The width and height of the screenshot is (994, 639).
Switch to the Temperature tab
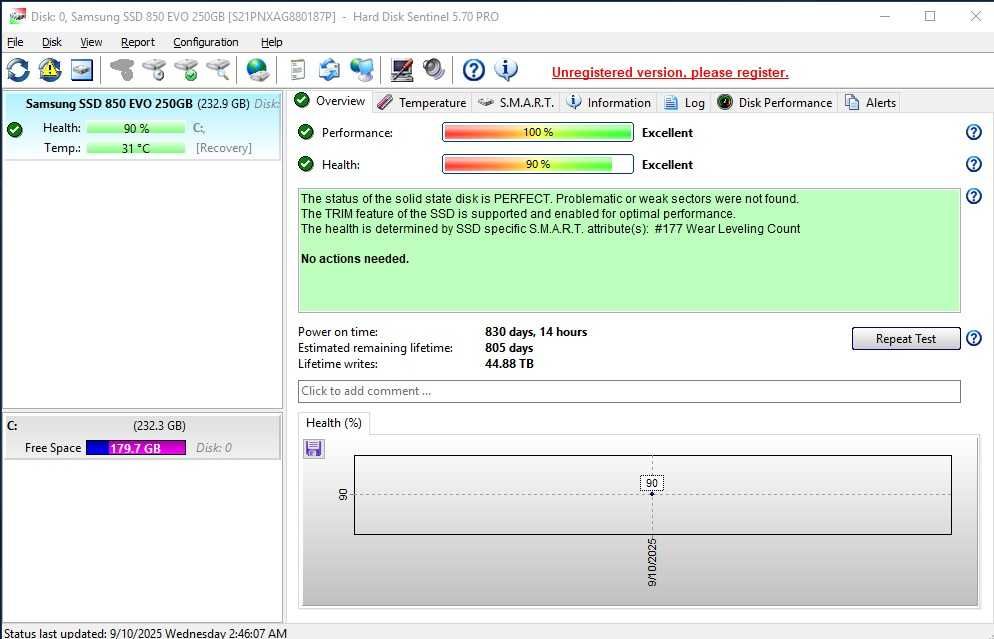tap(422, 103)
